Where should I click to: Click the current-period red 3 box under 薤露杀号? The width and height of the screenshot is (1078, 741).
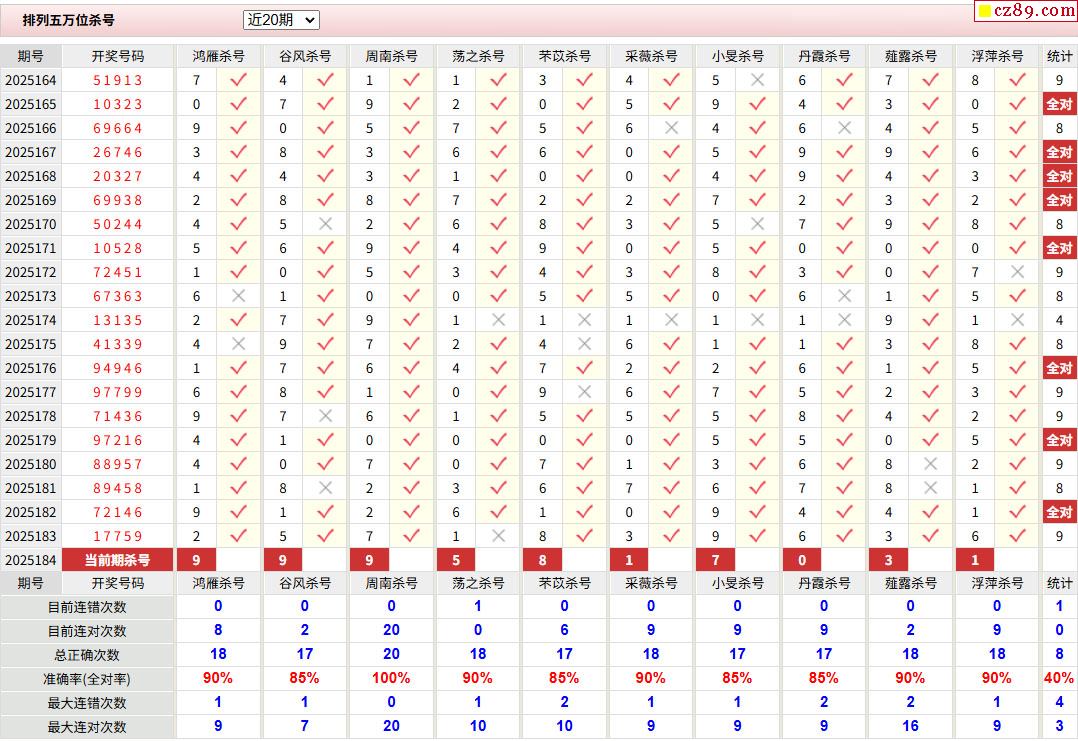pyautogui.click(x=889, y=560)
